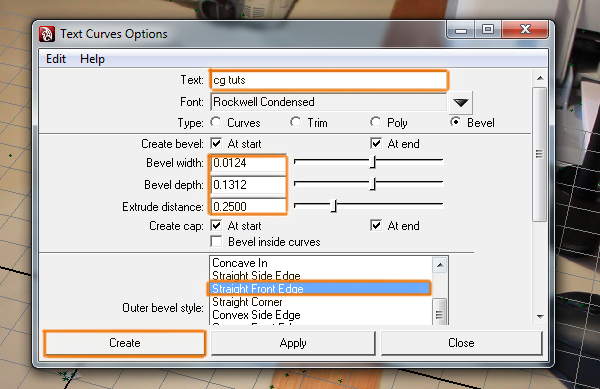600x389 pixels.
Task: Toggle Create bevel At end checkbox
Action: pyautogui.click(x=376, y=144)
